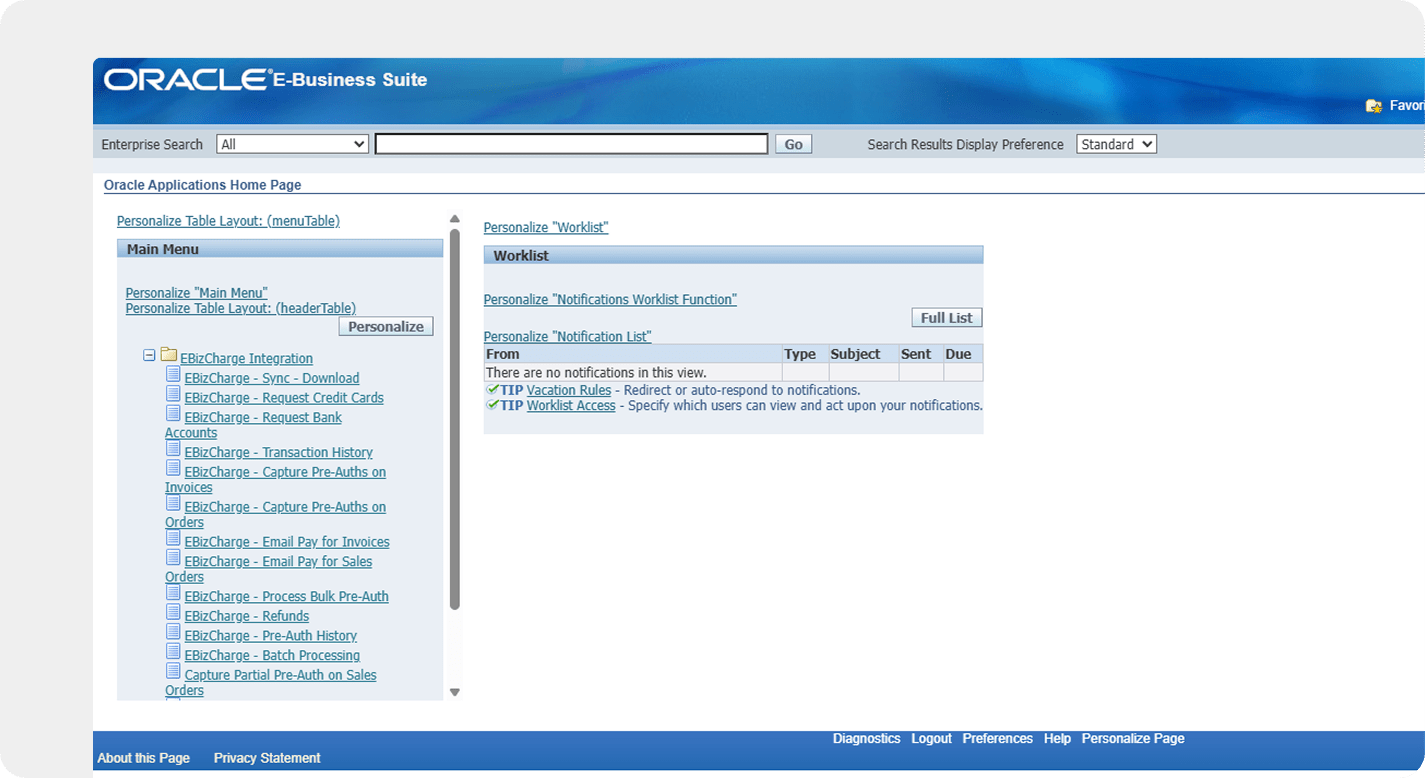Open EBizCharge - Batch Processing link

(x=272, y=656)
